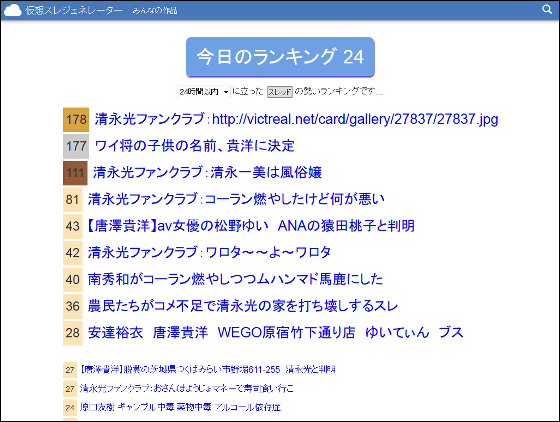Click the bronze 111 rank badge
The height and width of the screenshot is (422, 560).
(75, 173)
